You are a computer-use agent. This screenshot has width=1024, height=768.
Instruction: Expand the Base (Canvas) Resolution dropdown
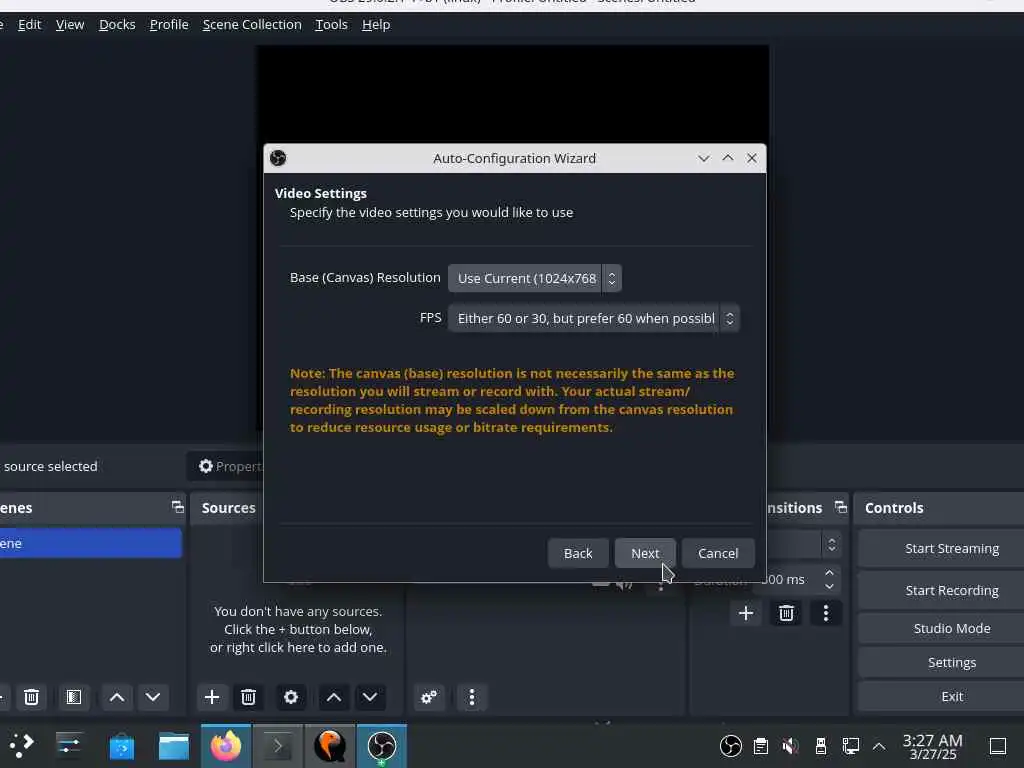pyautogui.click(x=534, y=278)
